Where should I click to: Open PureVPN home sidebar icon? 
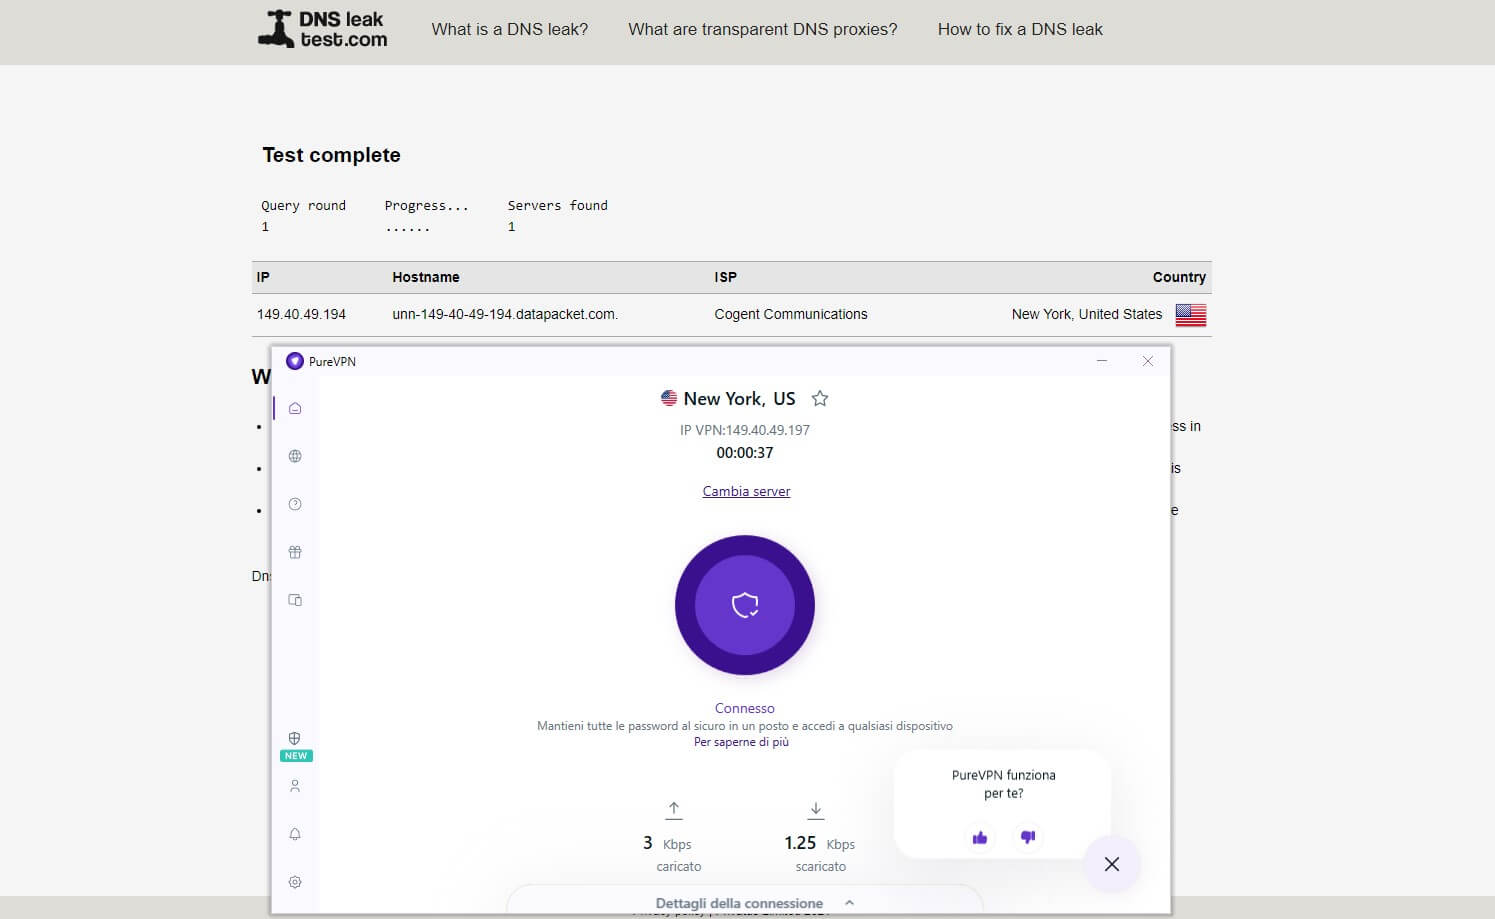click(295, 408)
